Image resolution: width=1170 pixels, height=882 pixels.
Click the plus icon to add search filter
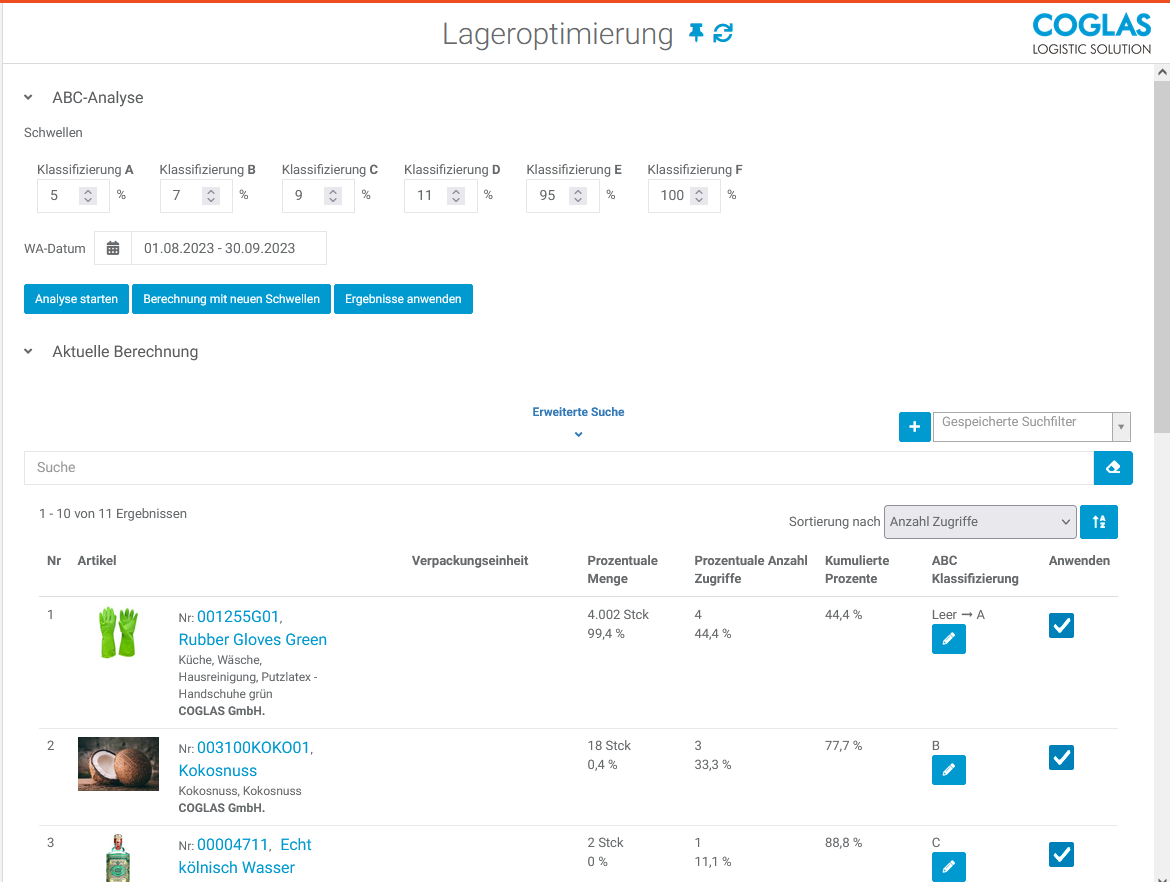914,427
